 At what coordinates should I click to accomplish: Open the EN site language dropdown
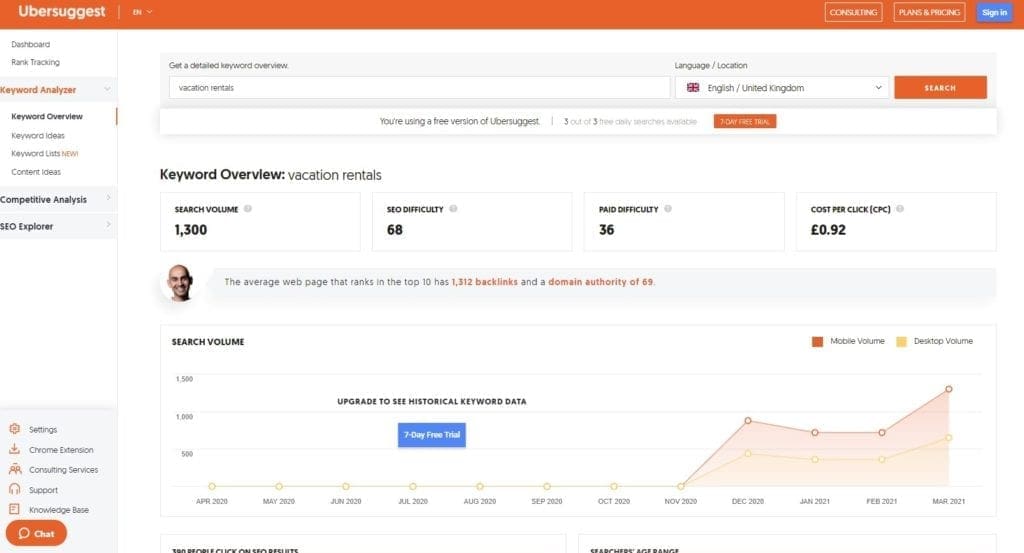pyautogui.click(x=142, y=12)
